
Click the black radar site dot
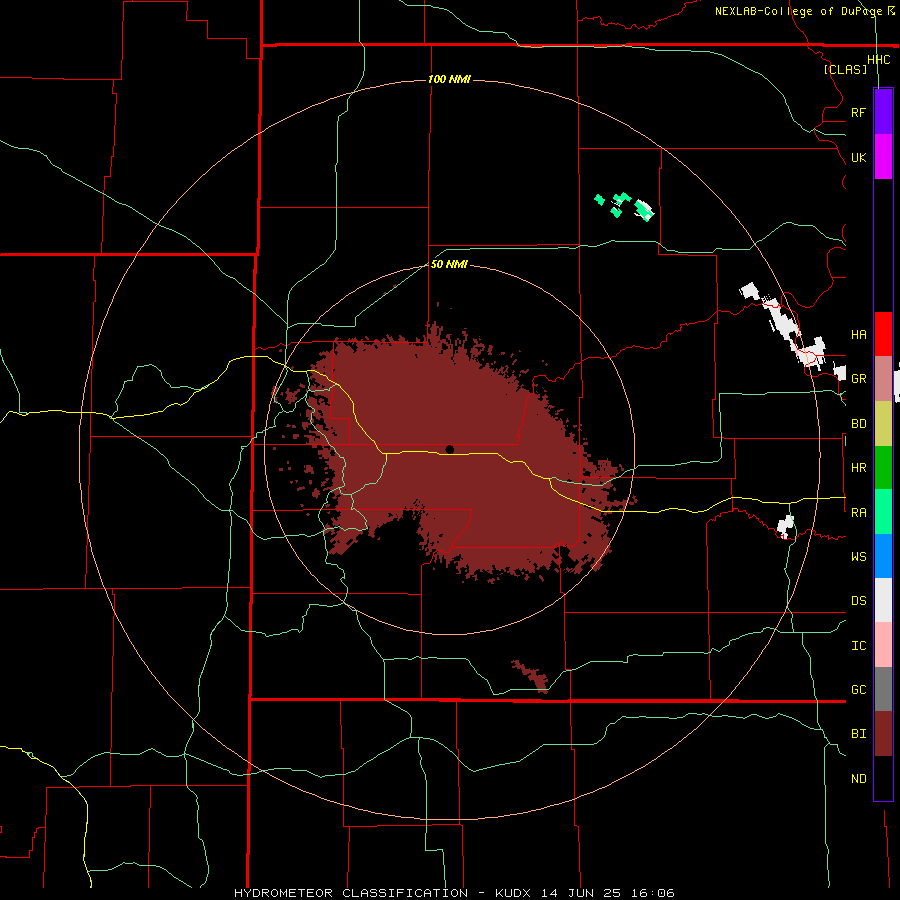[449, 449]
